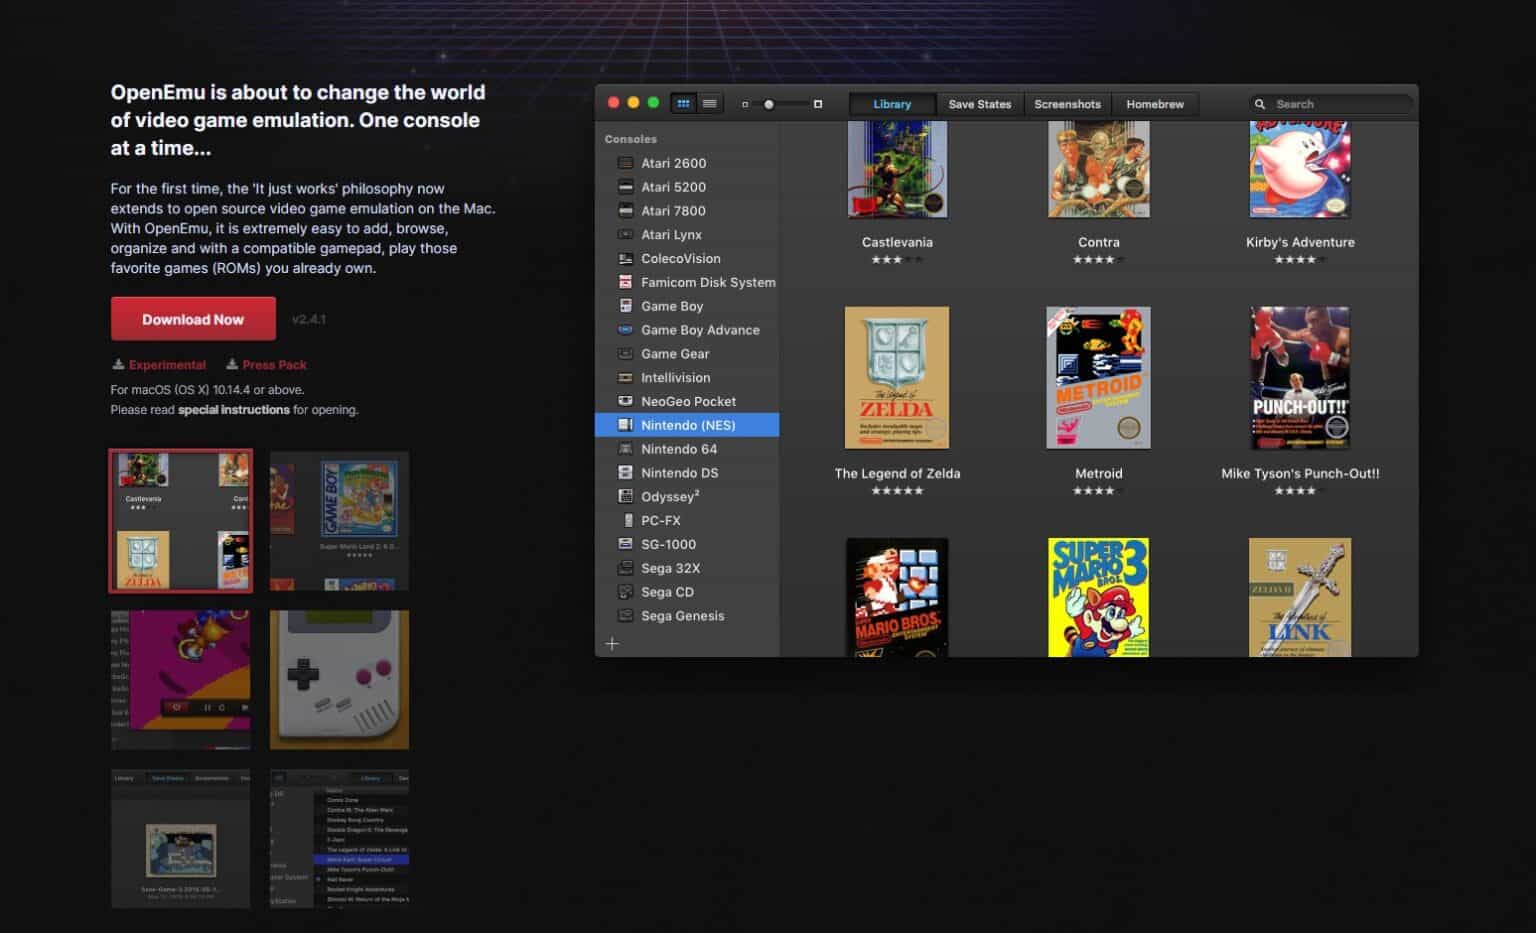This screenshot has width=1536, height=933.
Task: Click the SG-1000 console icon
Action: [x=625, y=544]
